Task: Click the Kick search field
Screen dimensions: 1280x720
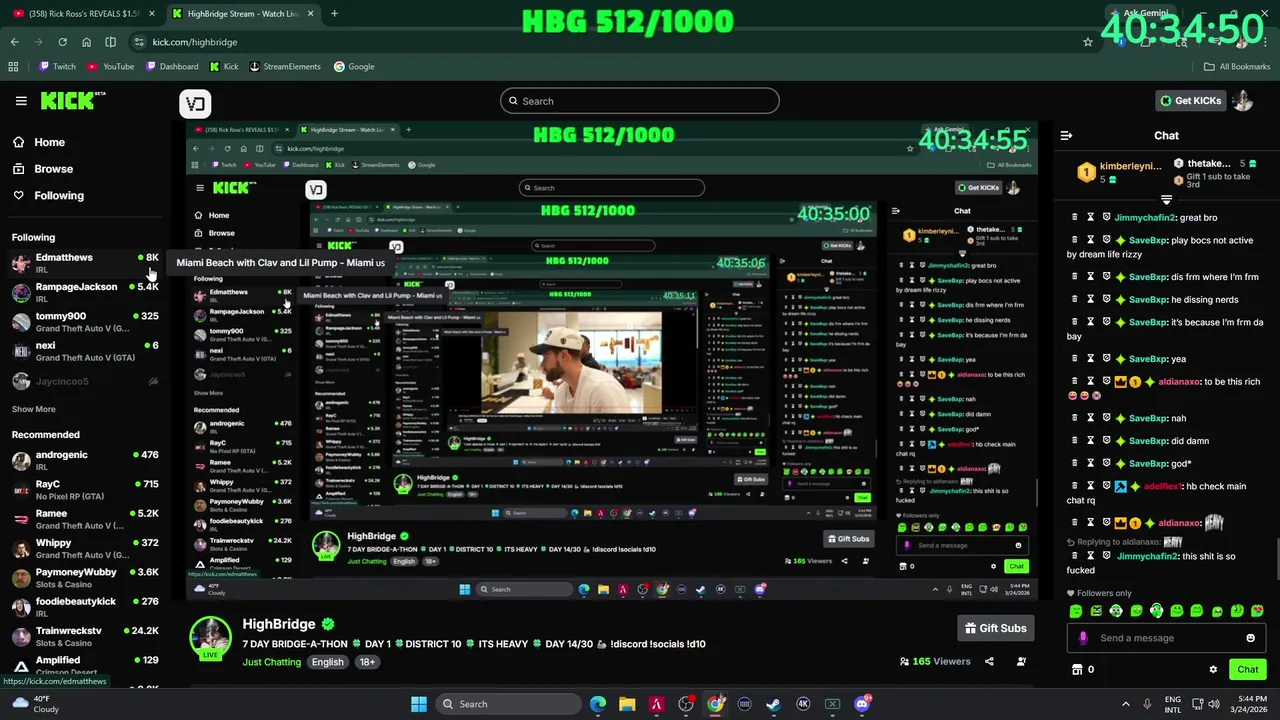Action: tap(640, 101)
